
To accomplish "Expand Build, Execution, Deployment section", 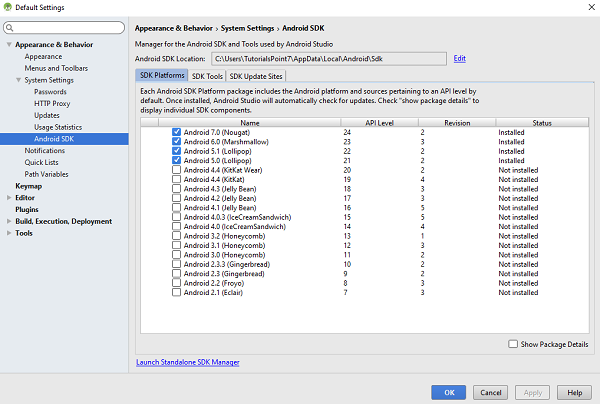I will pos(9,221).
